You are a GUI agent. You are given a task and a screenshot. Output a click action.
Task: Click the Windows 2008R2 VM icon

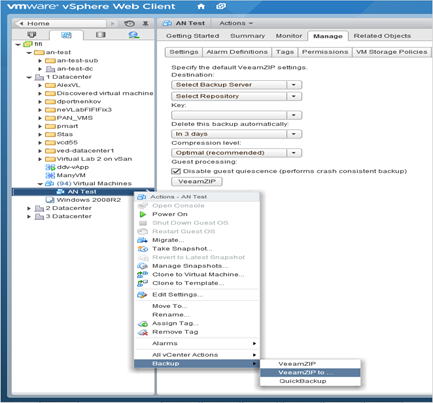50,200
